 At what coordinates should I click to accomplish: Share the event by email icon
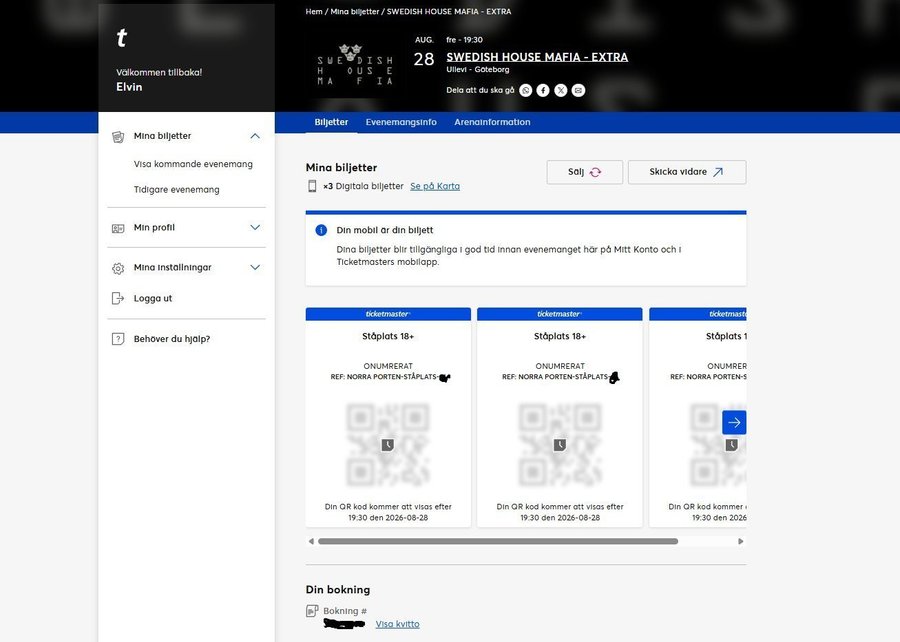point(578,90)
